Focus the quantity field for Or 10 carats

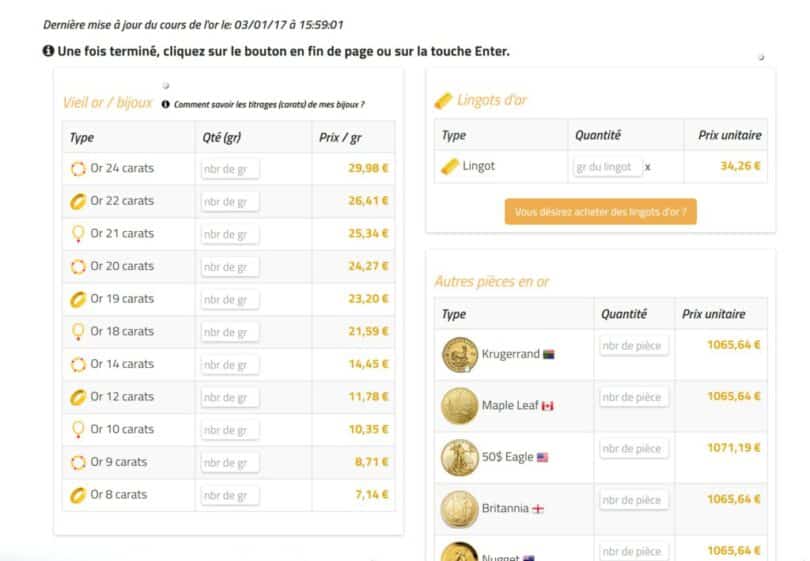(230, 430)
